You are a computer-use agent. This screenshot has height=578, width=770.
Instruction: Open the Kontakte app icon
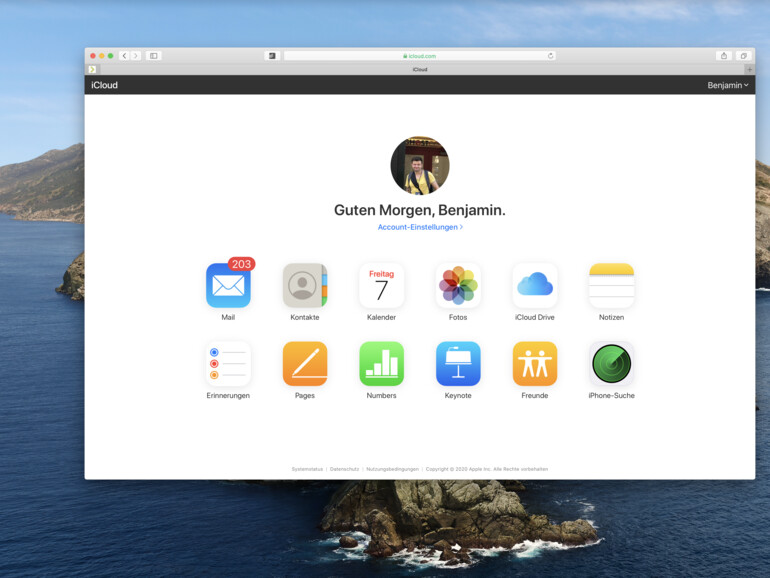pos(304,285)
